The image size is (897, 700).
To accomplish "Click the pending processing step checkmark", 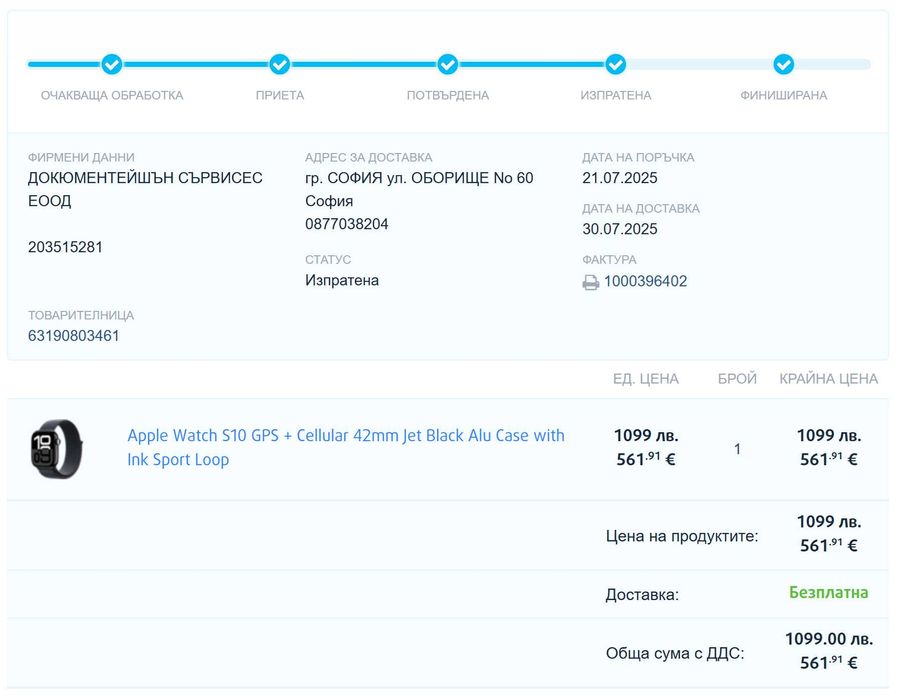I will [x=112, y=64].
